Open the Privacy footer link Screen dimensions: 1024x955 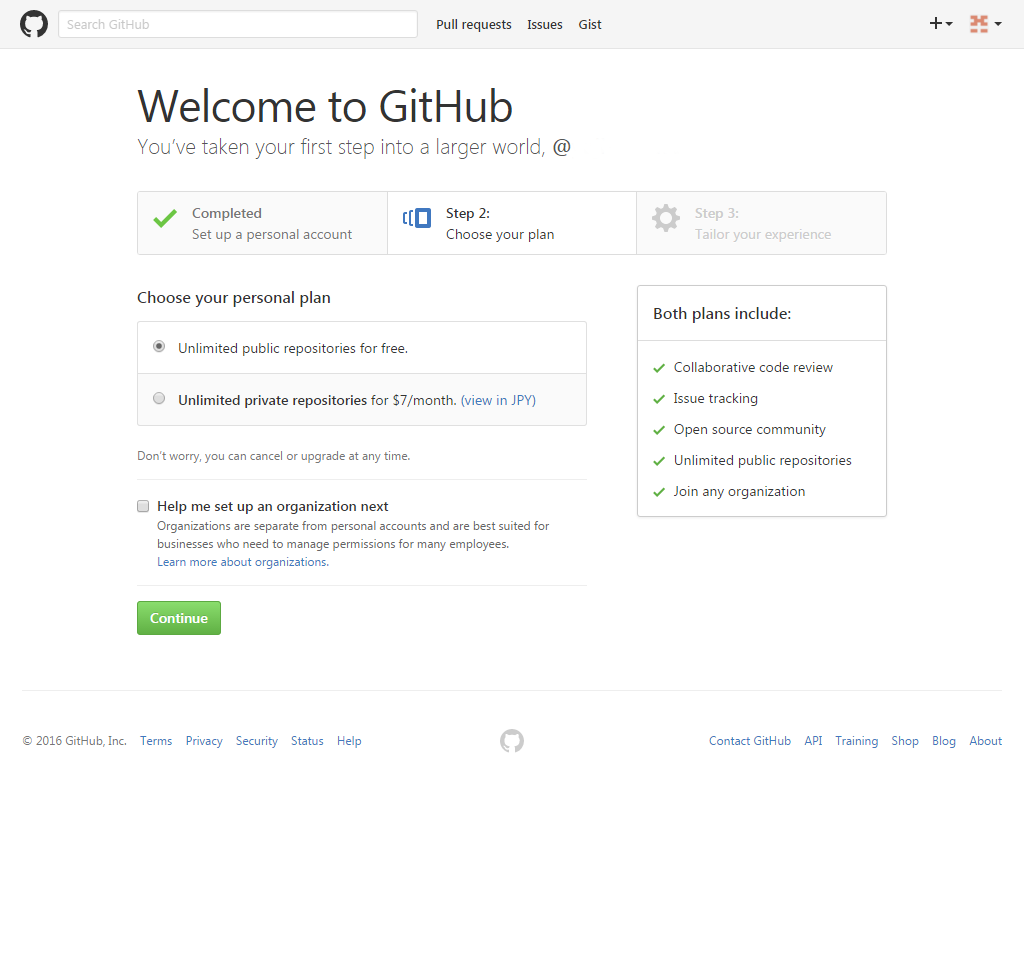[x=204, y=741]
